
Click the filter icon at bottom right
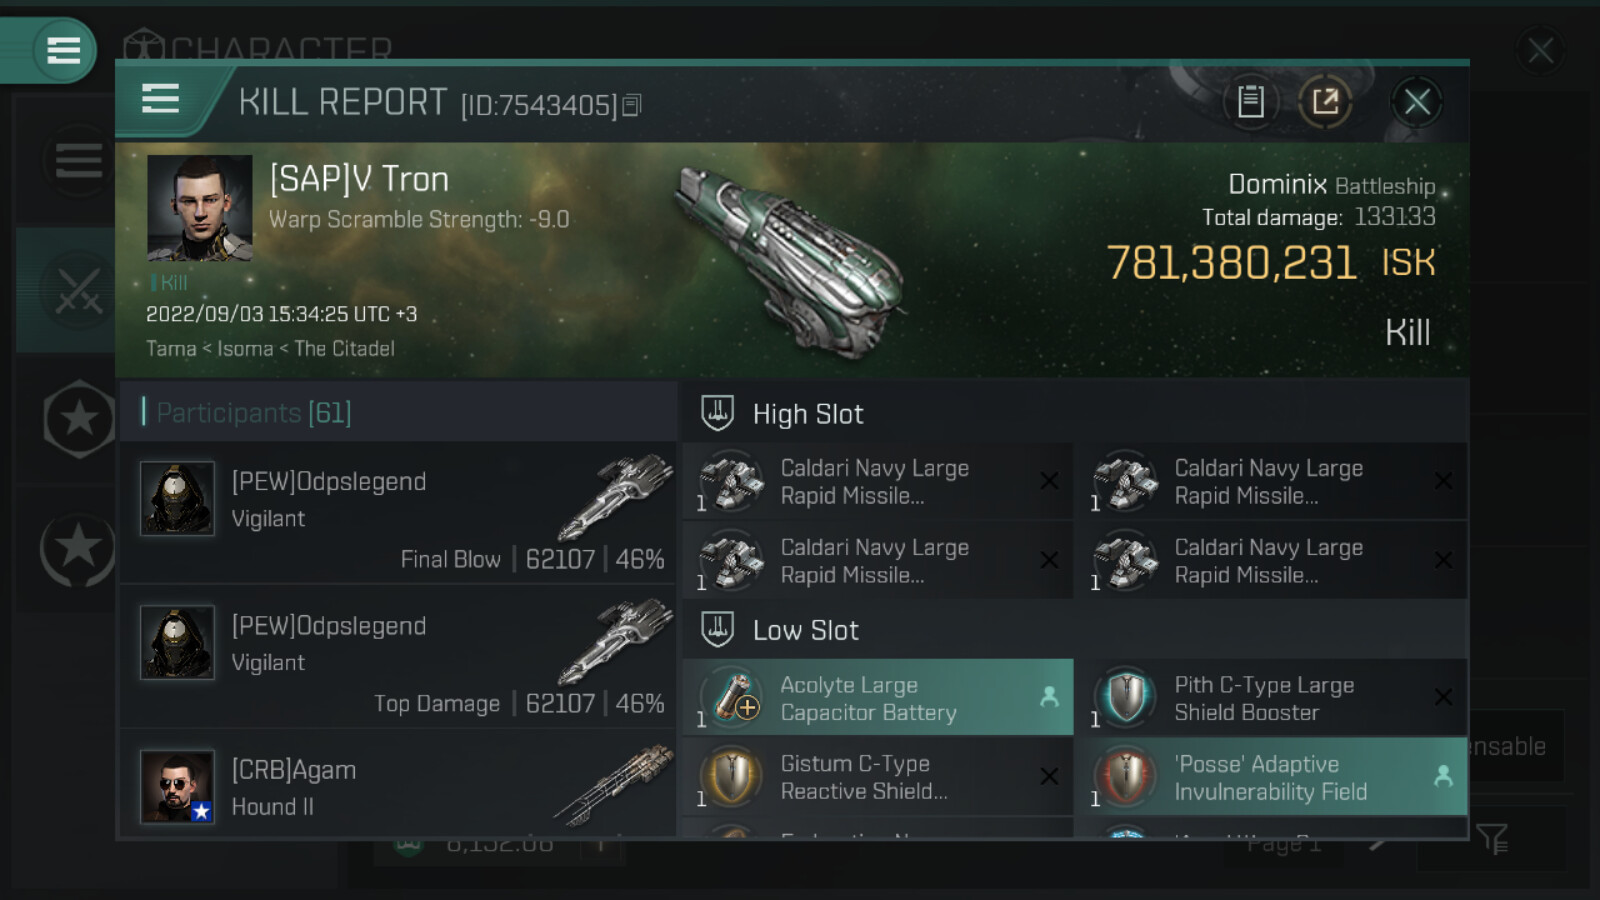[1492, 838]
